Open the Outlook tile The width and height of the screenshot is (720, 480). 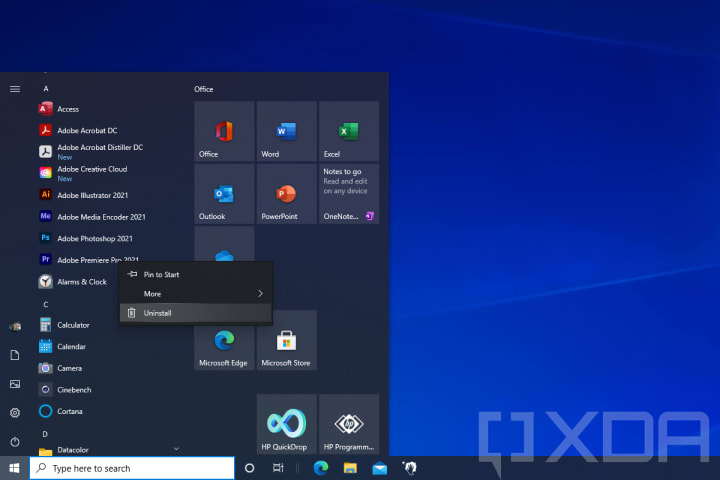click(x=224, y=194)
